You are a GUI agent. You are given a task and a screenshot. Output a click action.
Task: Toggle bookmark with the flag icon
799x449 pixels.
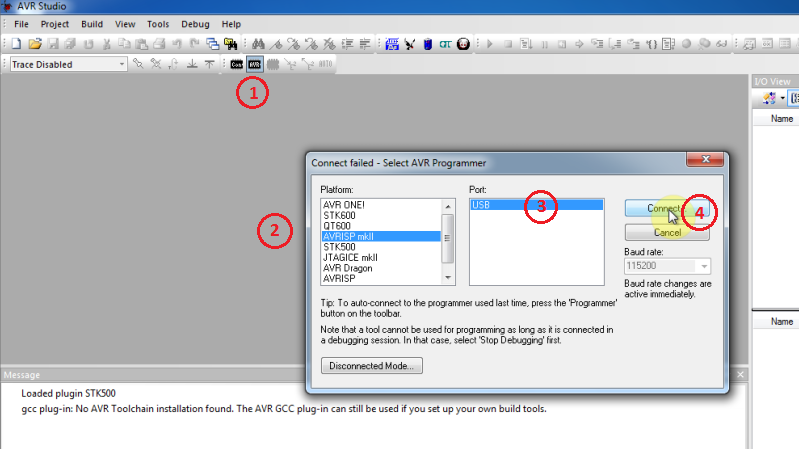click(276, 44)
